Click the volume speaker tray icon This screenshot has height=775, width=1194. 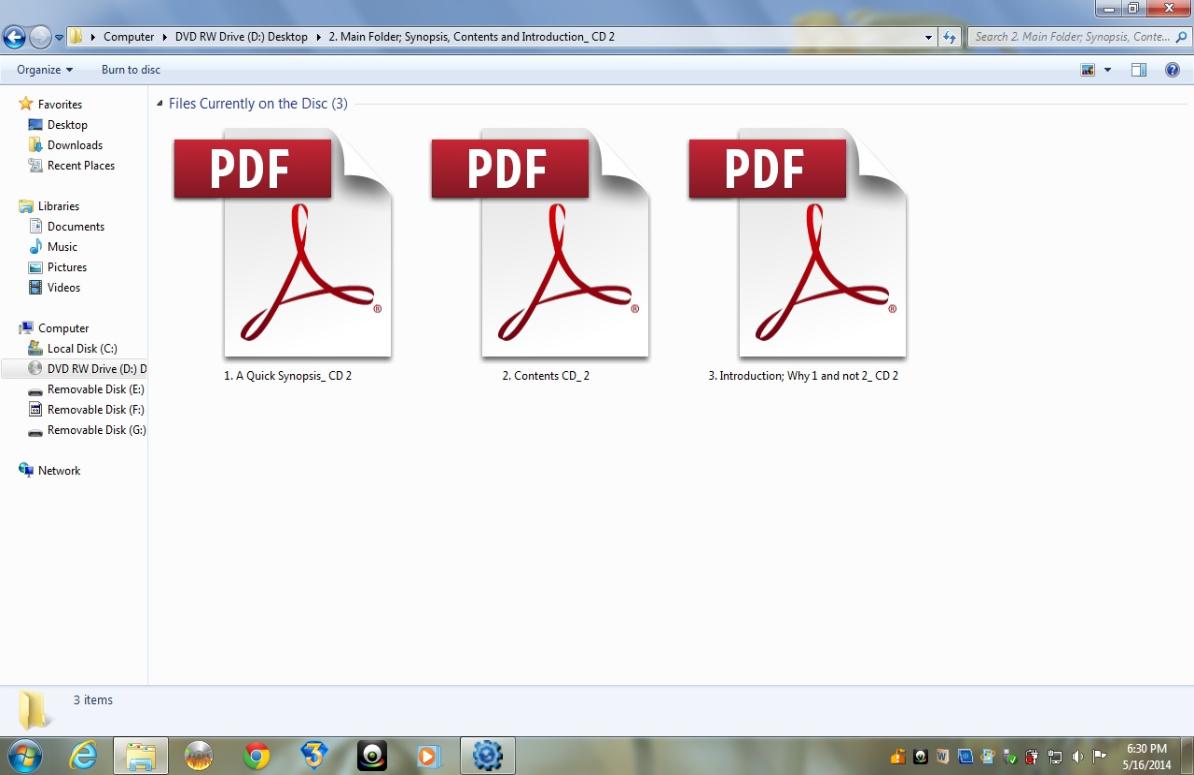click(x=1077, y=757)
